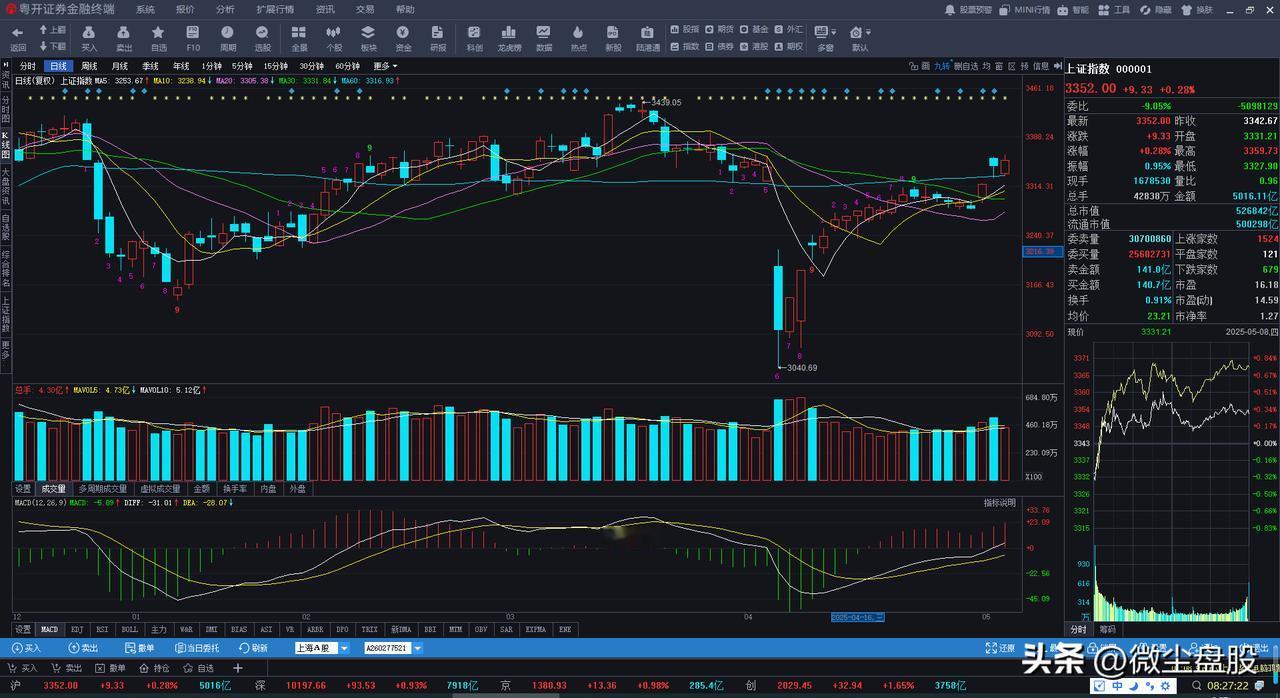Switch to the 筹码 tab at bottom right

(x=1107, y=629)
